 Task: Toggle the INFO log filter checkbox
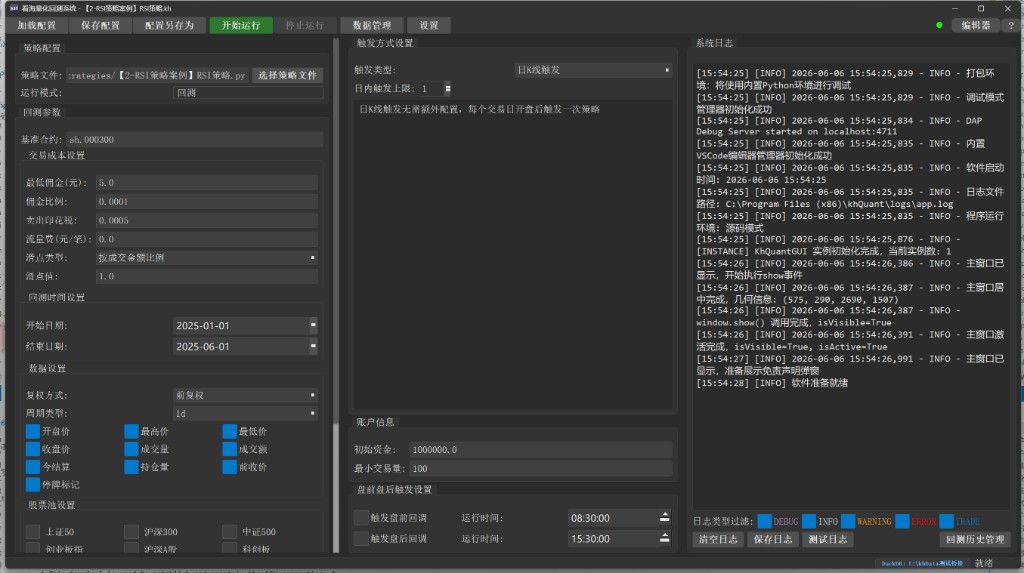808,521
